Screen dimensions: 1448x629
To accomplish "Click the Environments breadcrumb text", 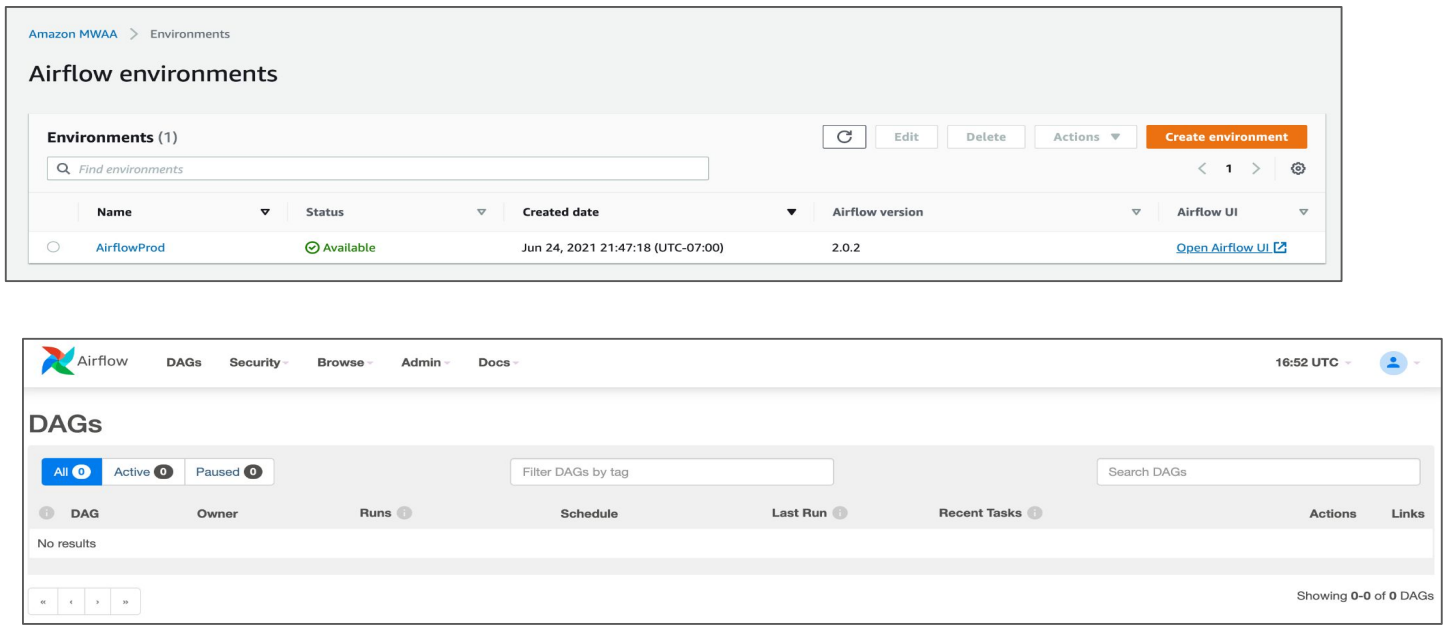I will point(190,34).
